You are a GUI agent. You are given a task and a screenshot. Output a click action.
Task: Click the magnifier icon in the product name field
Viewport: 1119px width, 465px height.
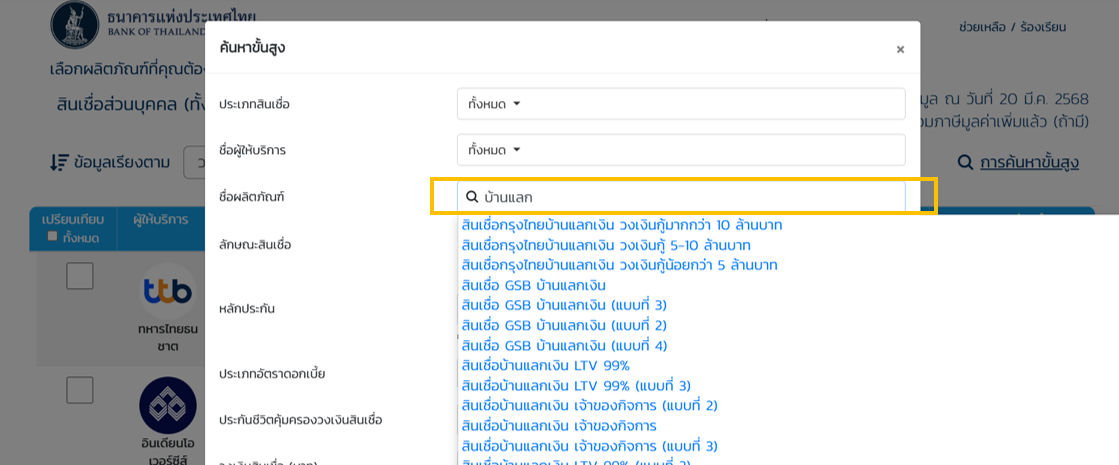[472, 197]
